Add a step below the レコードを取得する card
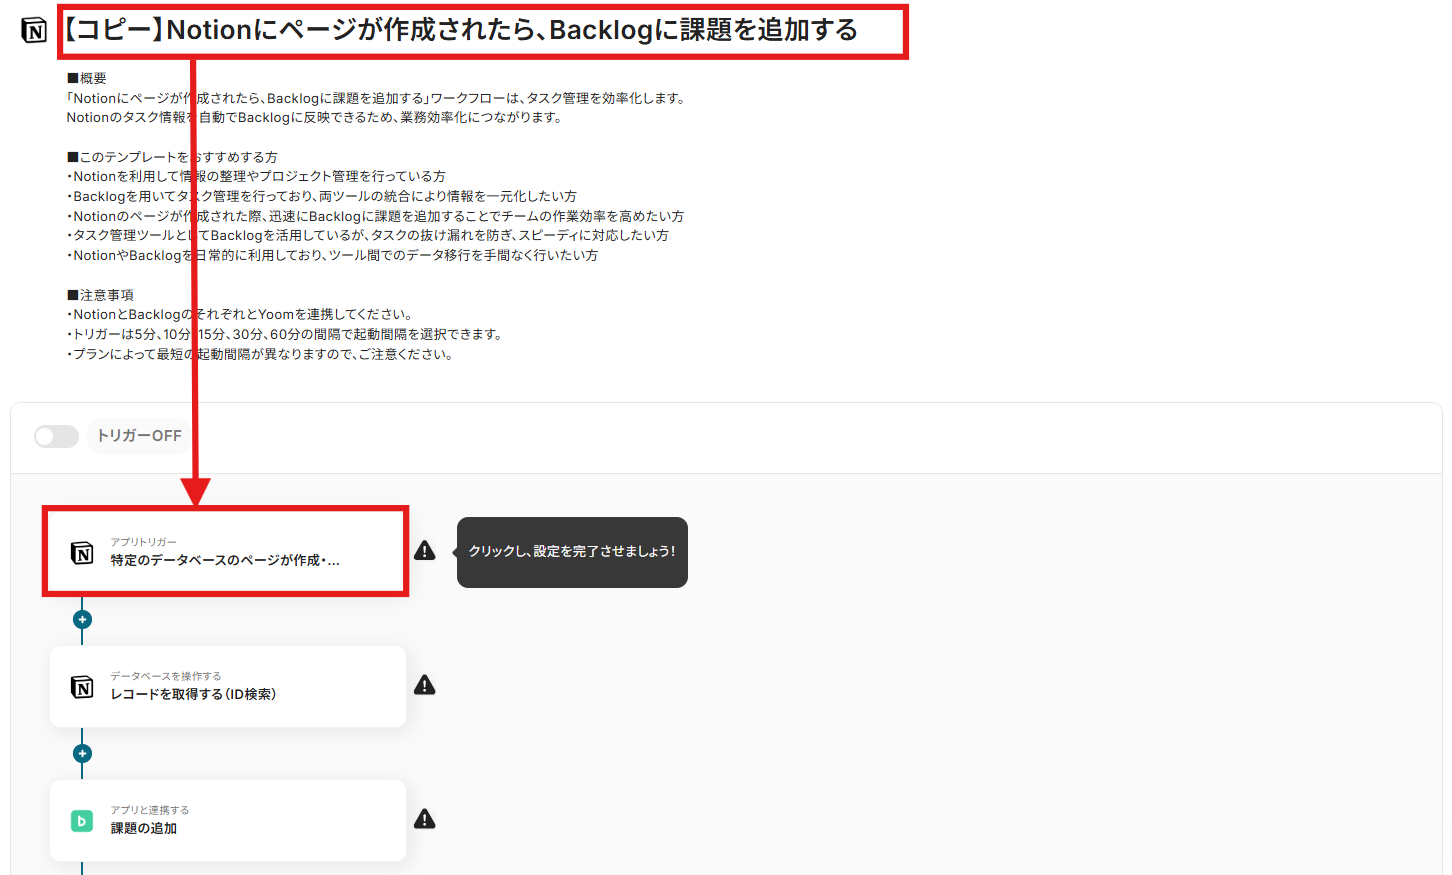Screen dimensions: 1452x875 [x=82, y=754]
